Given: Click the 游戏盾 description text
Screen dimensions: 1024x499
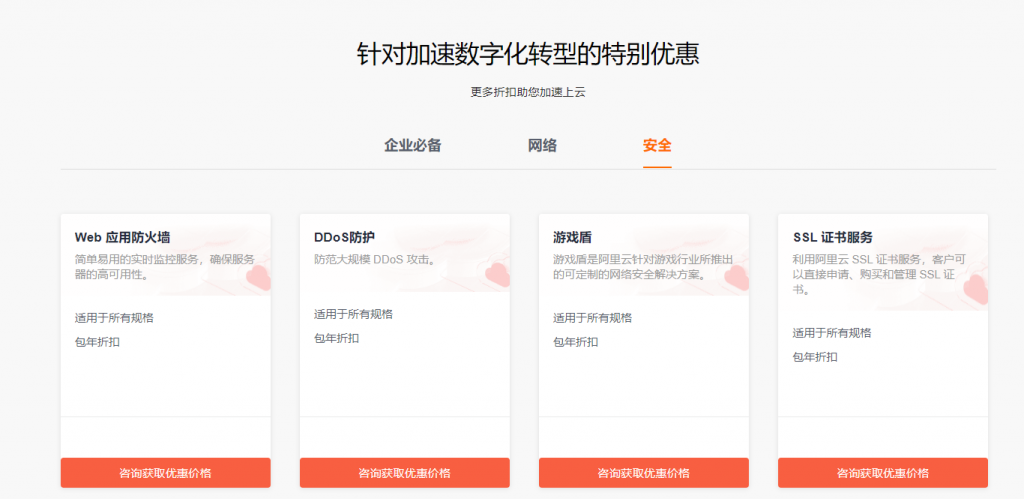Looking at the screenshot, I should (643, 267).
